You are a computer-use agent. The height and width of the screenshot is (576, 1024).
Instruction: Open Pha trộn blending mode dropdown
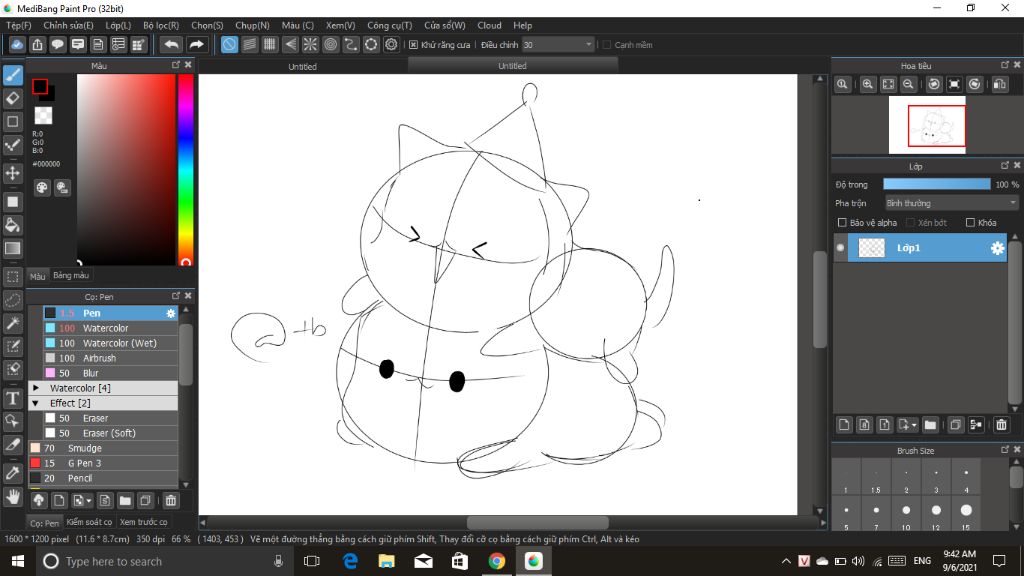[952, 203]
